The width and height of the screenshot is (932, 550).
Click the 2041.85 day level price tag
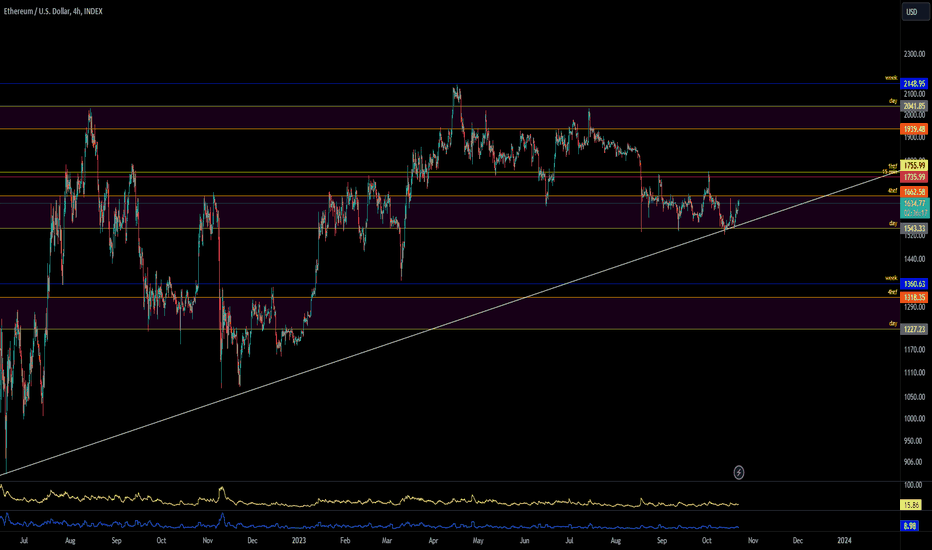click(913, 106)
